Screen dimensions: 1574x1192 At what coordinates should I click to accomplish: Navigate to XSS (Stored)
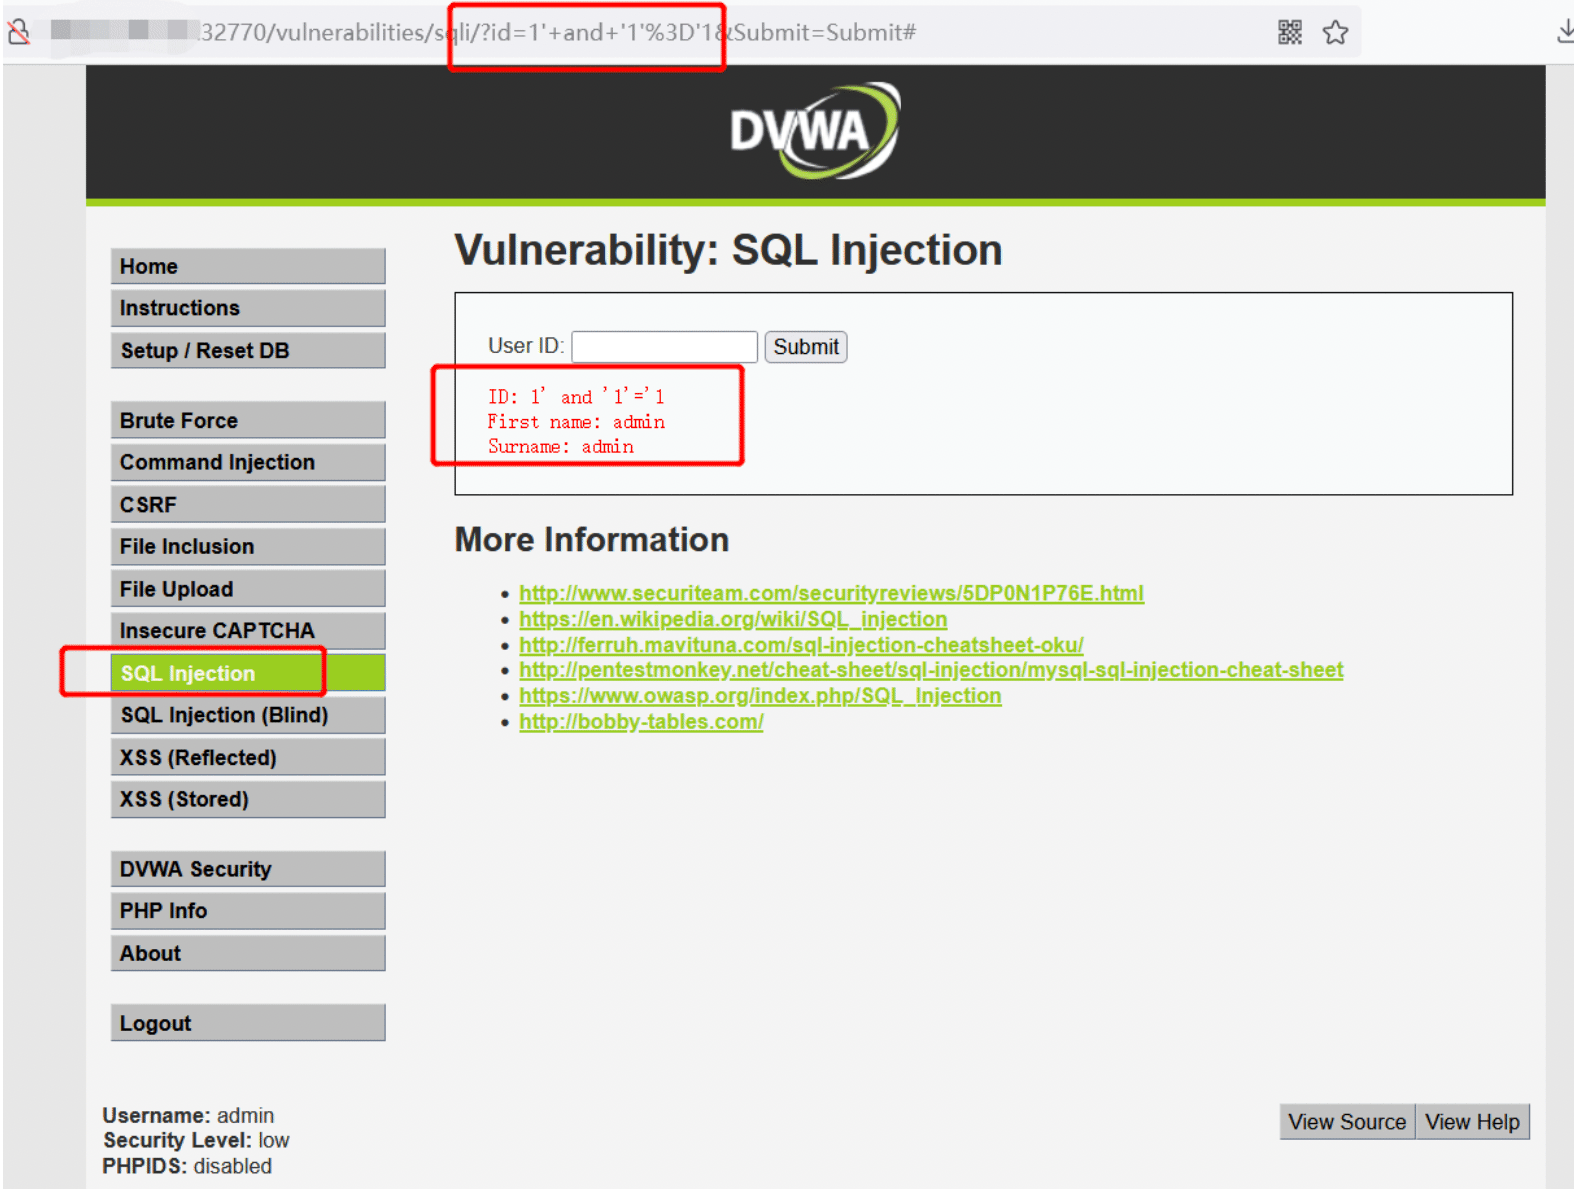(248, 799)
